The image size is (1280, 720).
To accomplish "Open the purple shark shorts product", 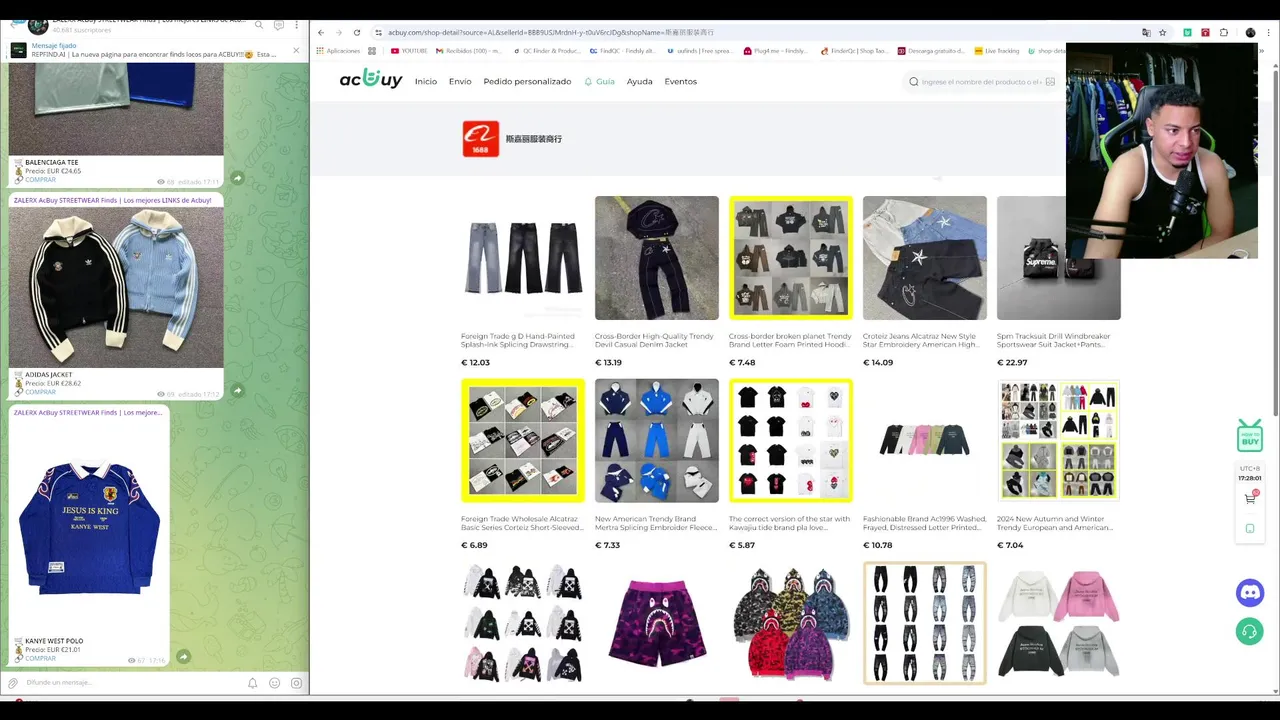I will point(657,624).
